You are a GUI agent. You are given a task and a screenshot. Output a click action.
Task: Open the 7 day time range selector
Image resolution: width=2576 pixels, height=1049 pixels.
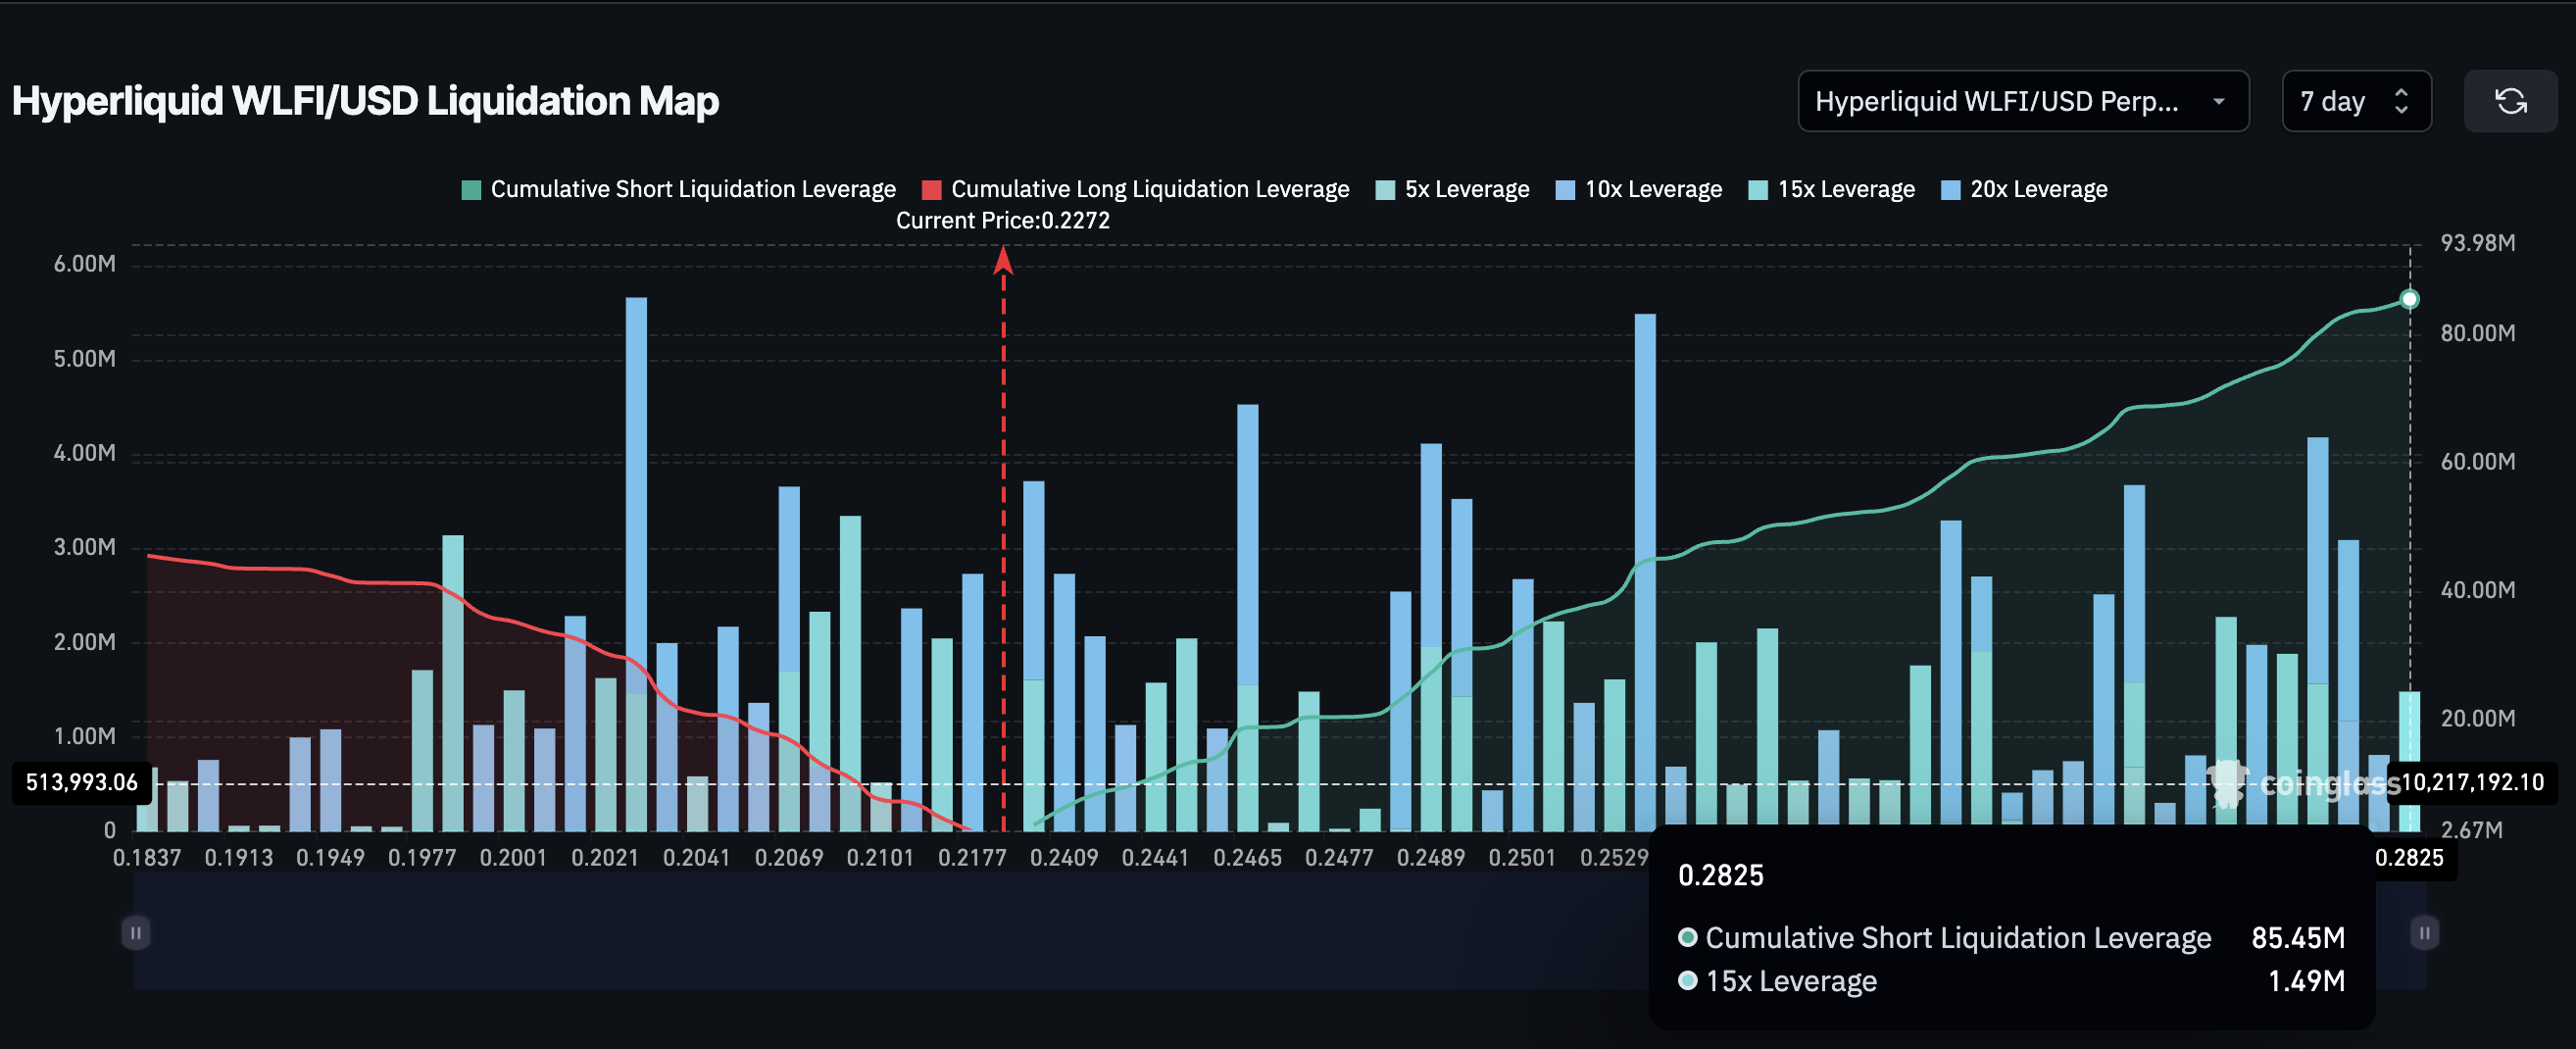pos(2355,101)
